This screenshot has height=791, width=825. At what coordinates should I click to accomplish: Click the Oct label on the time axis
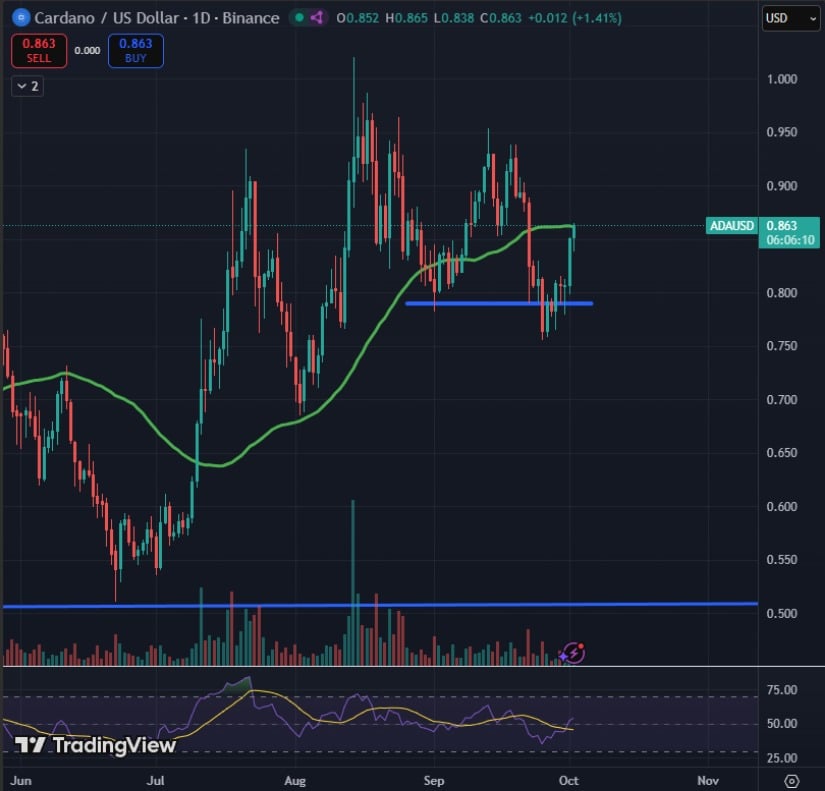pos(570,779)
